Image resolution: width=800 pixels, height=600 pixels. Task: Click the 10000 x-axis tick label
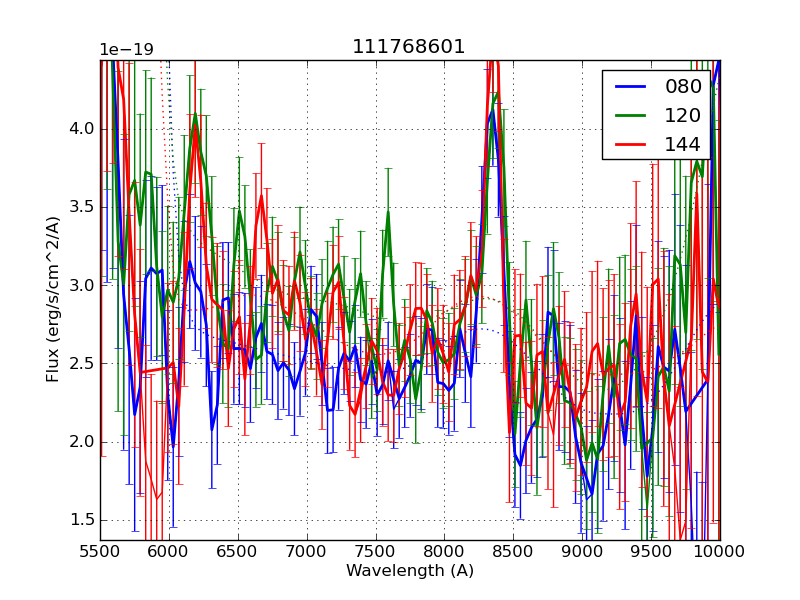[720, 551]
